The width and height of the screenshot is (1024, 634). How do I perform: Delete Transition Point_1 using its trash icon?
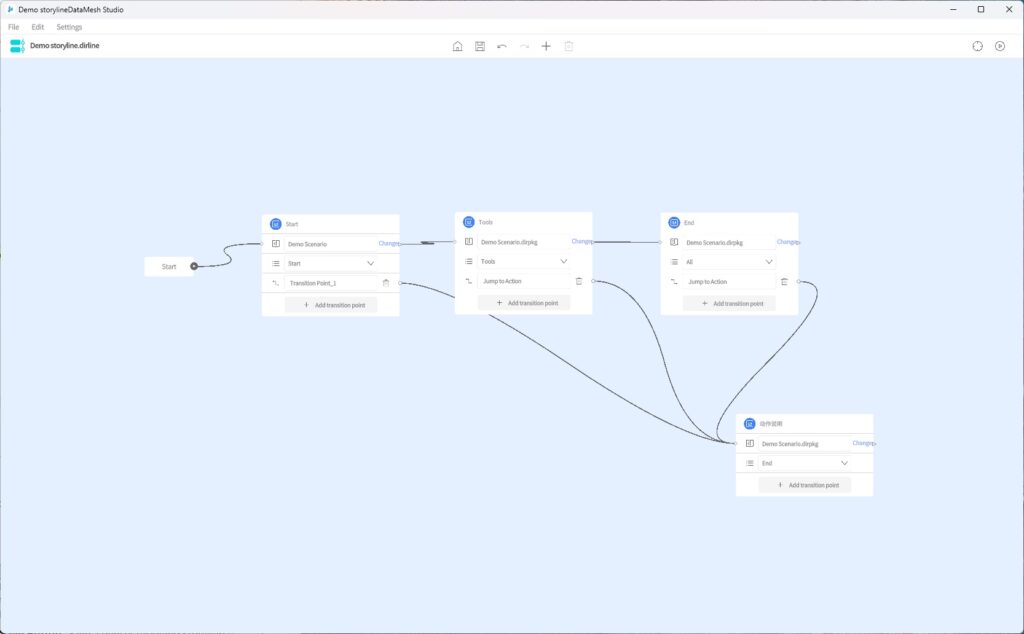tap(386, 282)
